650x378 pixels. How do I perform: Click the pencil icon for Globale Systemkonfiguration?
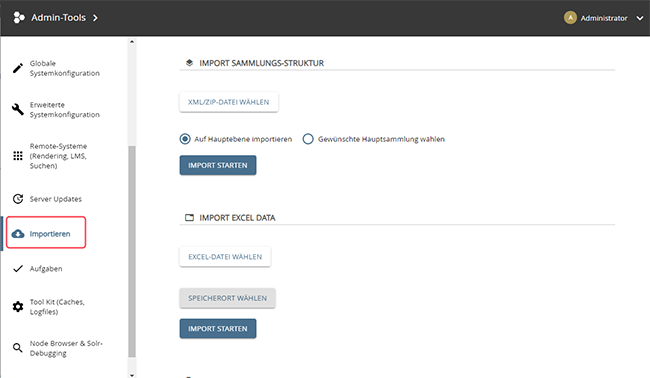17,68
